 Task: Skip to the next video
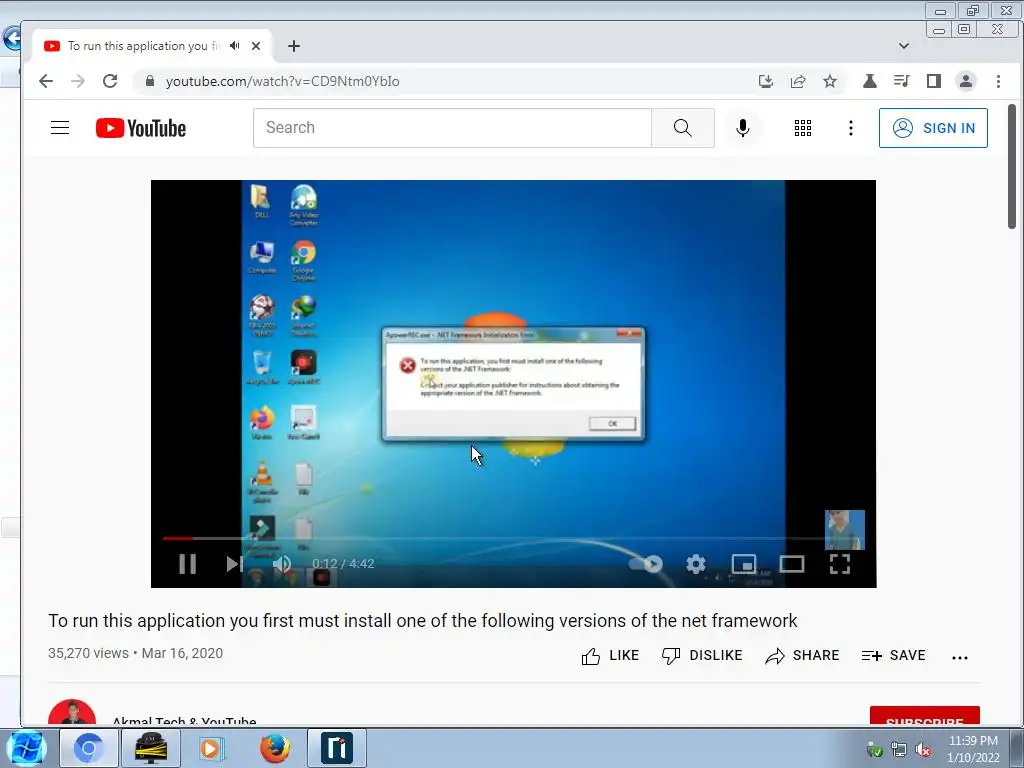(x=234, y=564)
